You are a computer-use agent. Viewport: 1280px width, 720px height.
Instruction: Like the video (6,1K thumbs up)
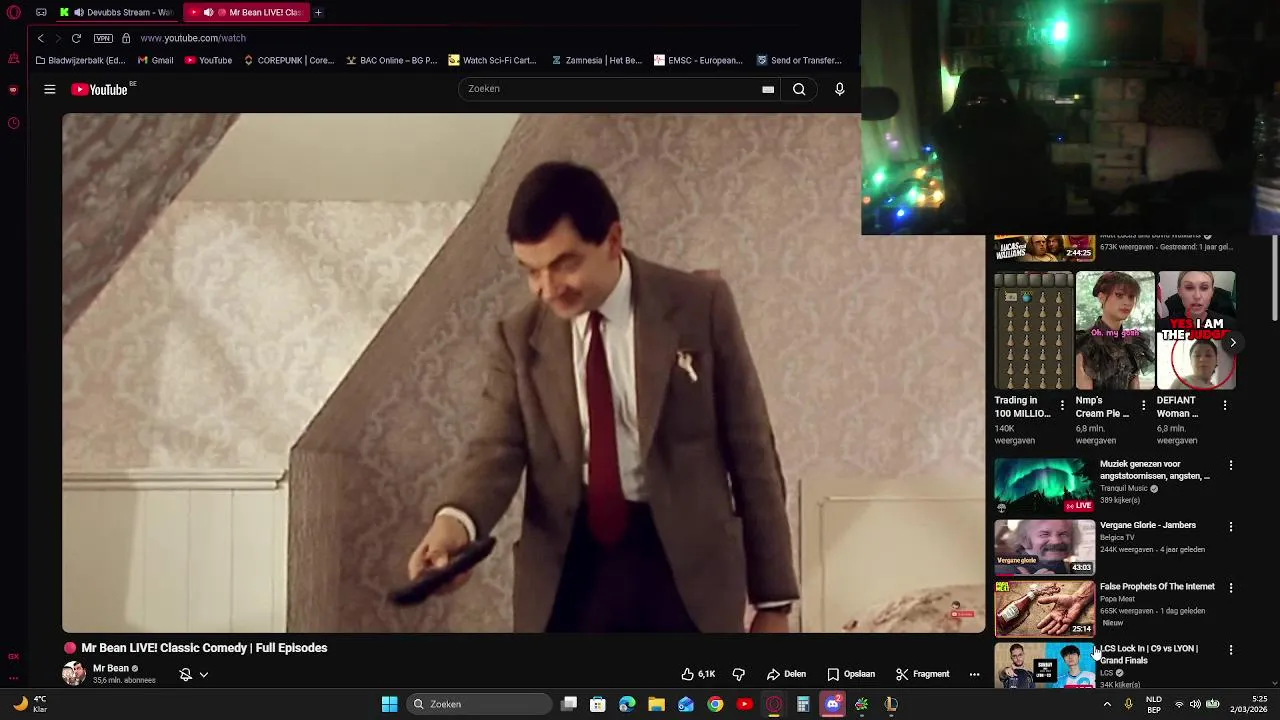pyautogui.click(x=698, y=674)
